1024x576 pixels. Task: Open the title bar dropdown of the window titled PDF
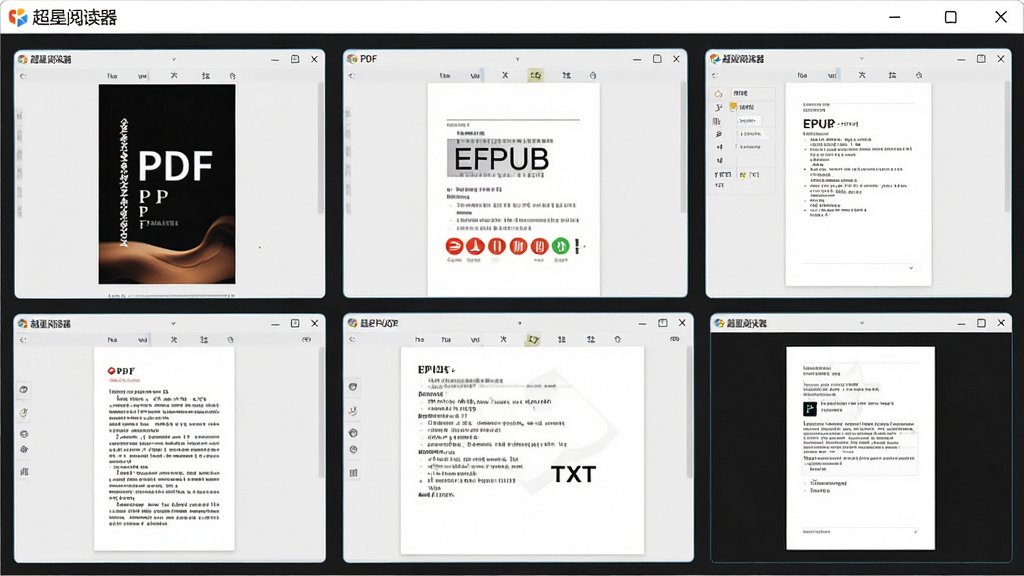point(517,59)
